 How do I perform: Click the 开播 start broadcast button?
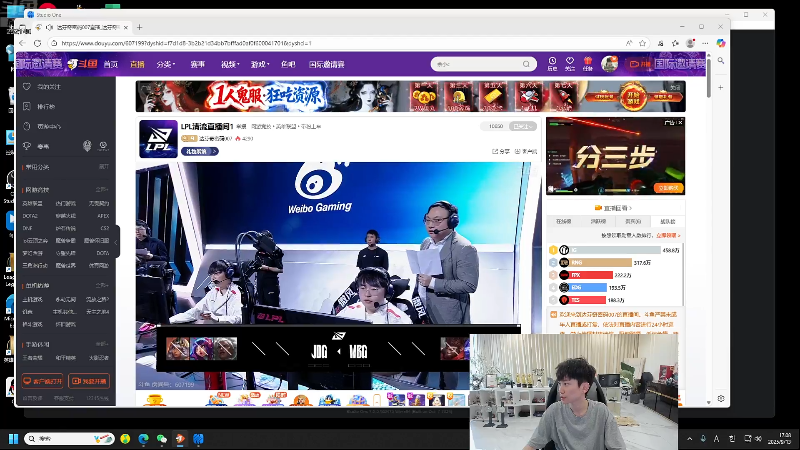point(639,64)
